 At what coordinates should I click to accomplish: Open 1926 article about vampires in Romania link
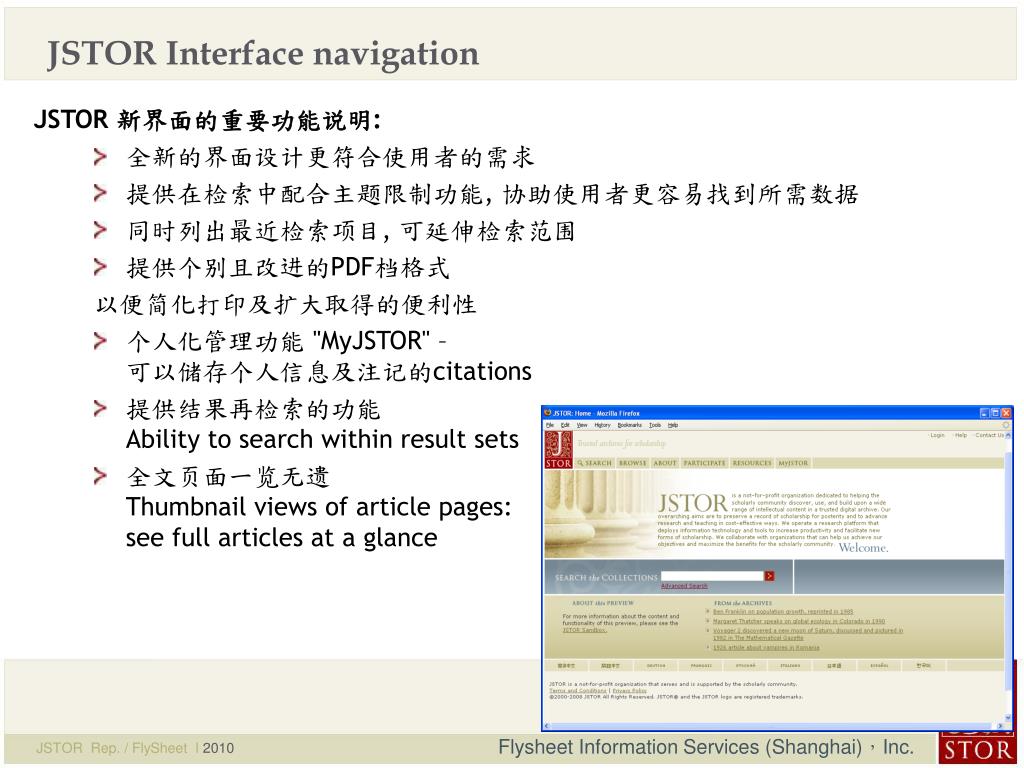tap(766, 647)
